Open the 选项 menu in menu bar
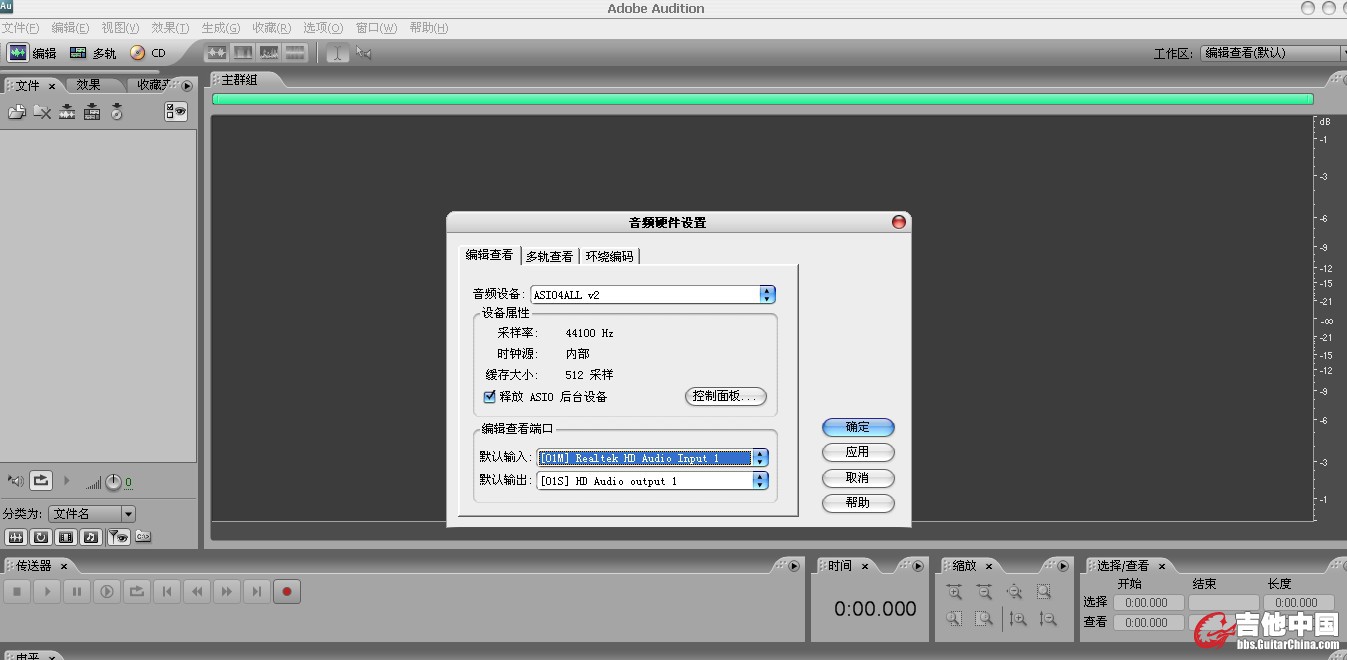Screen dimensions: 1347x660 [322, 28]
